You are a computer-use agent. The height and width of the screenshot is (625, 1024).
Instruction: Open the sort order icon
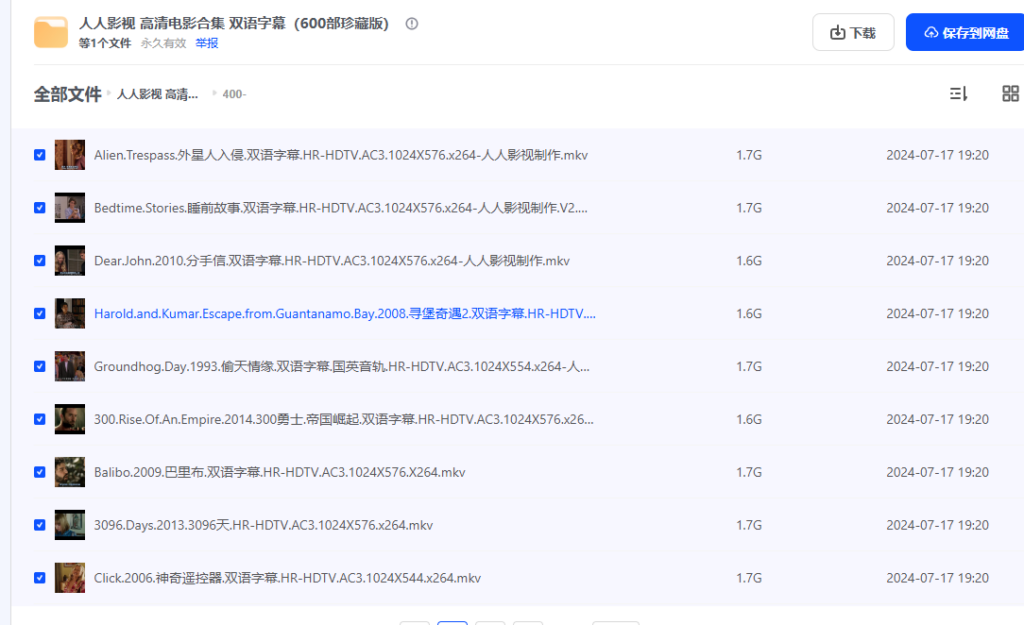tap(958, 93)
